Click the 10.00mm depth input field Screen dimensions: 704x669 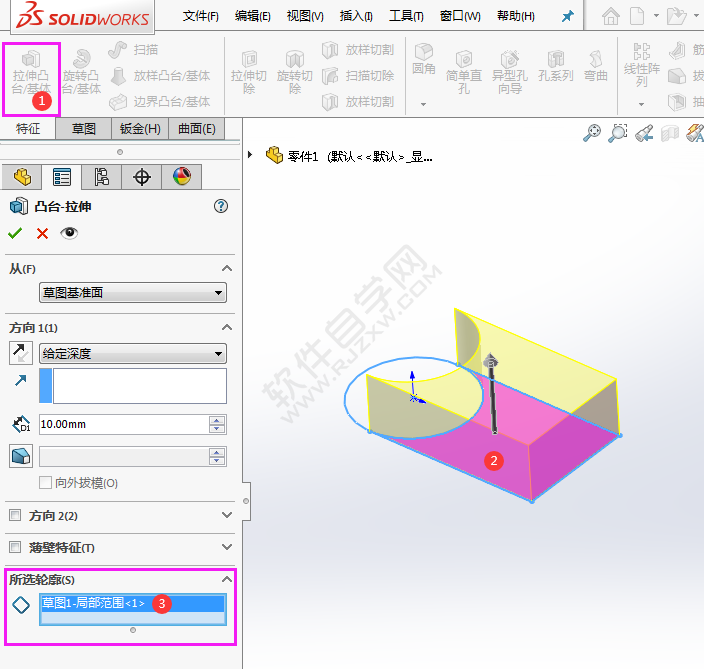click(124, 424)
